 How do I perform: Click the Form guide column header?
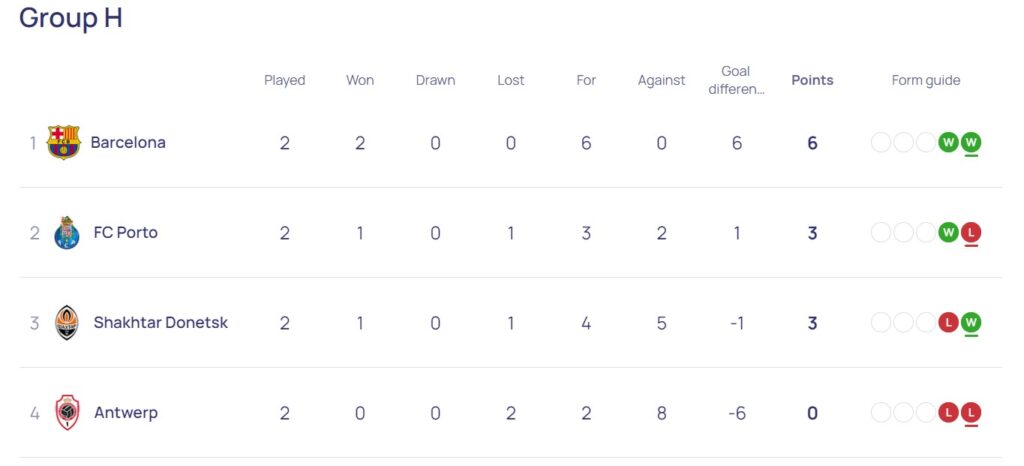click(x=926, y=80)
